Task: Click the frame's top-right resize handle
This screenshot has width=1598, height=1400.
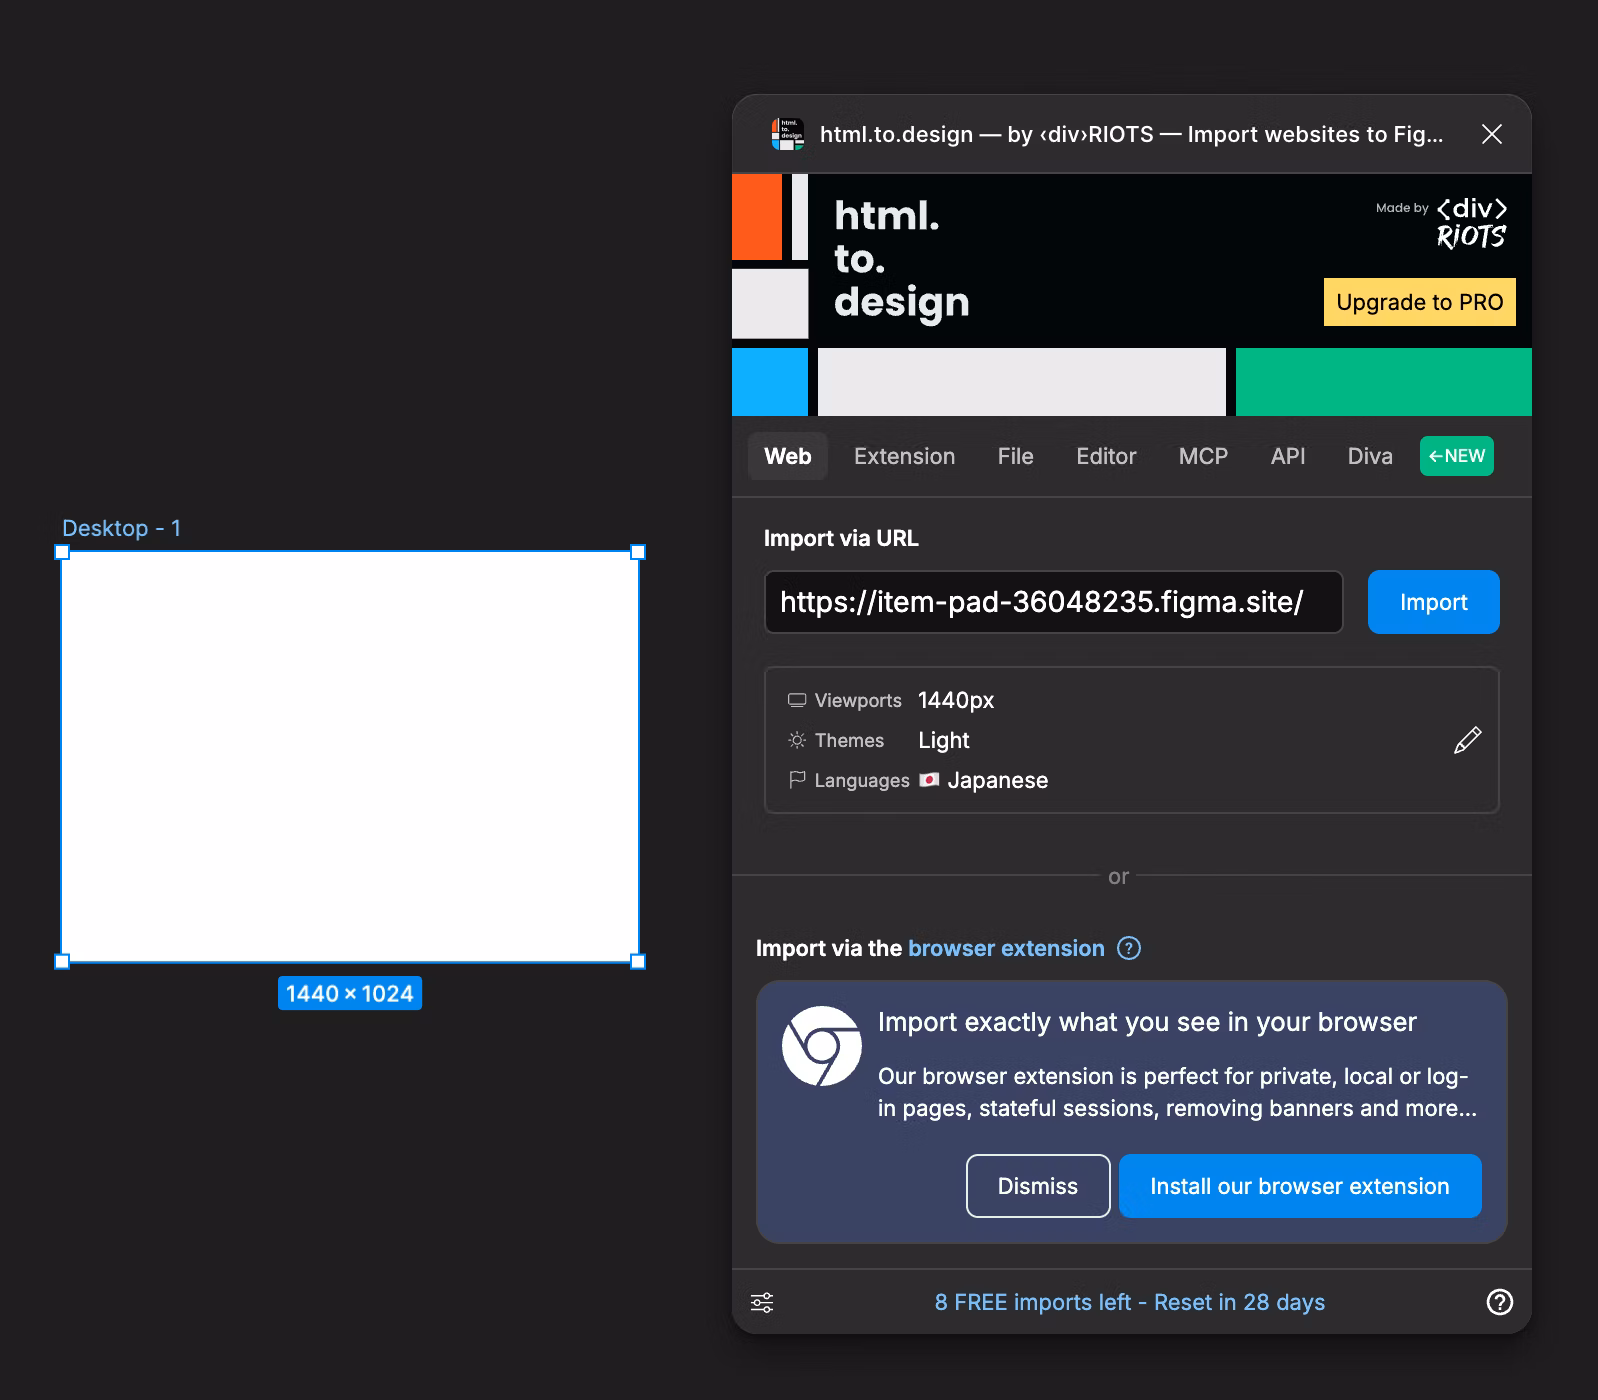Action: pyautogui.click(x=638, y=552)
